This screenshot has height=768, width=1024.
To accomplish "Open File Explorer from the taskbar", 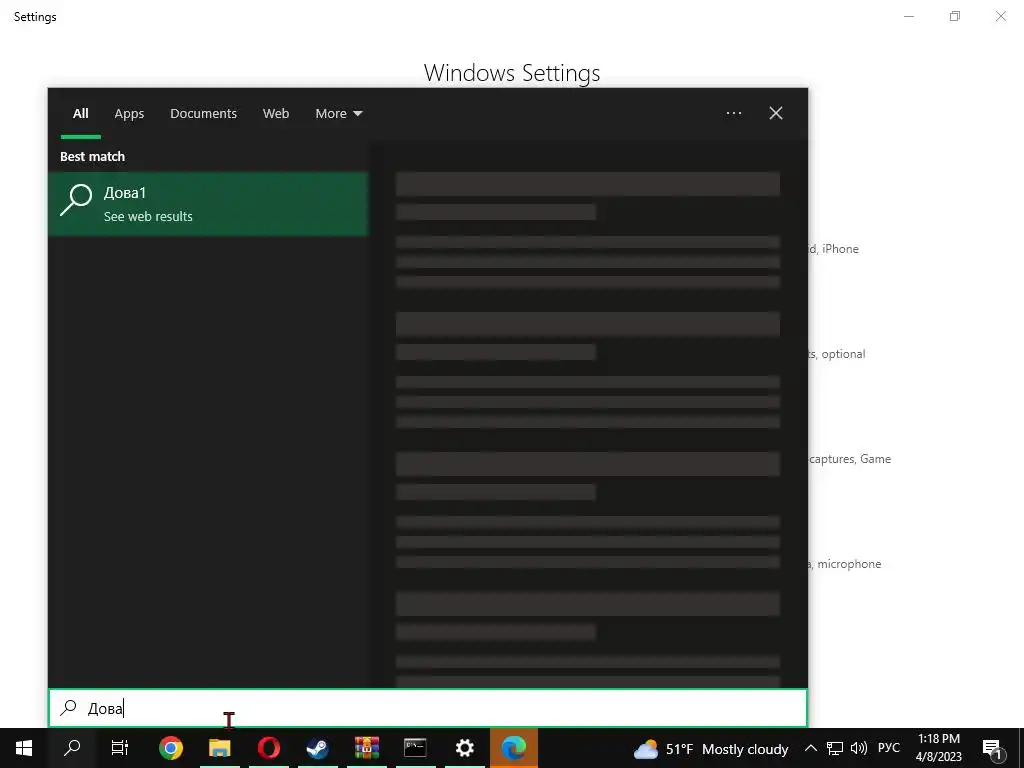I will click(x=220, y=748).
